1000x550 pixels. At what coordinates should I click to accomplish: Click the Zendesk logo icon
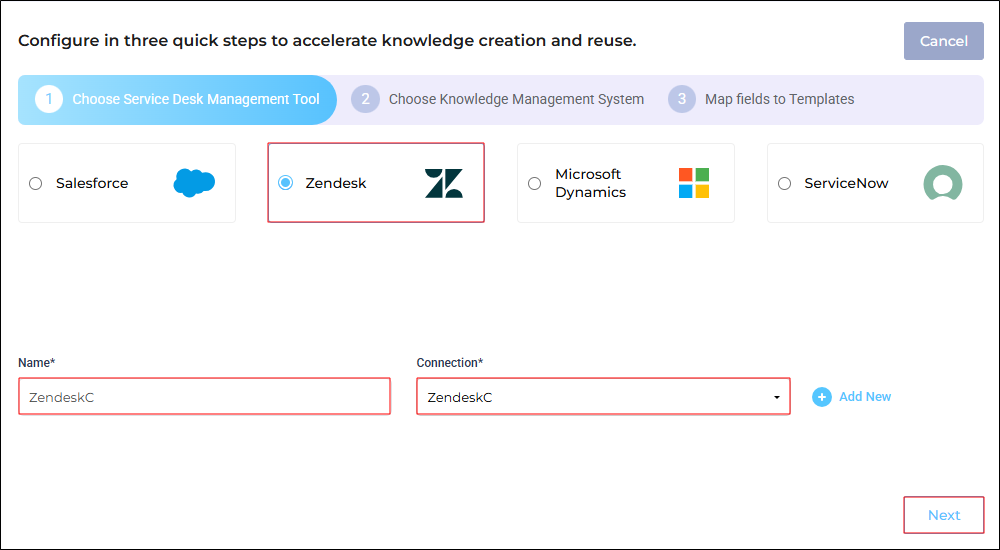[x=444, y=183]
